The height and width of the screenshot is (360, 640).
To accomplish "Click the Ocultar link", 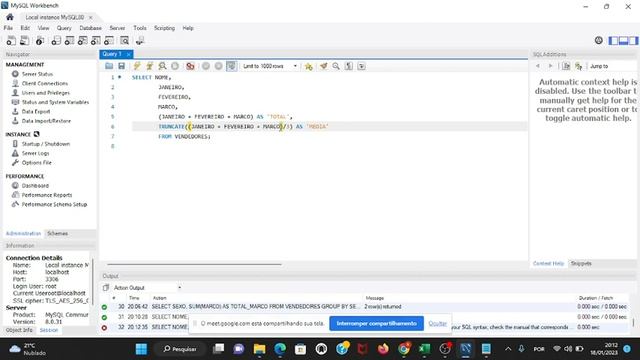I will [438, 323].
